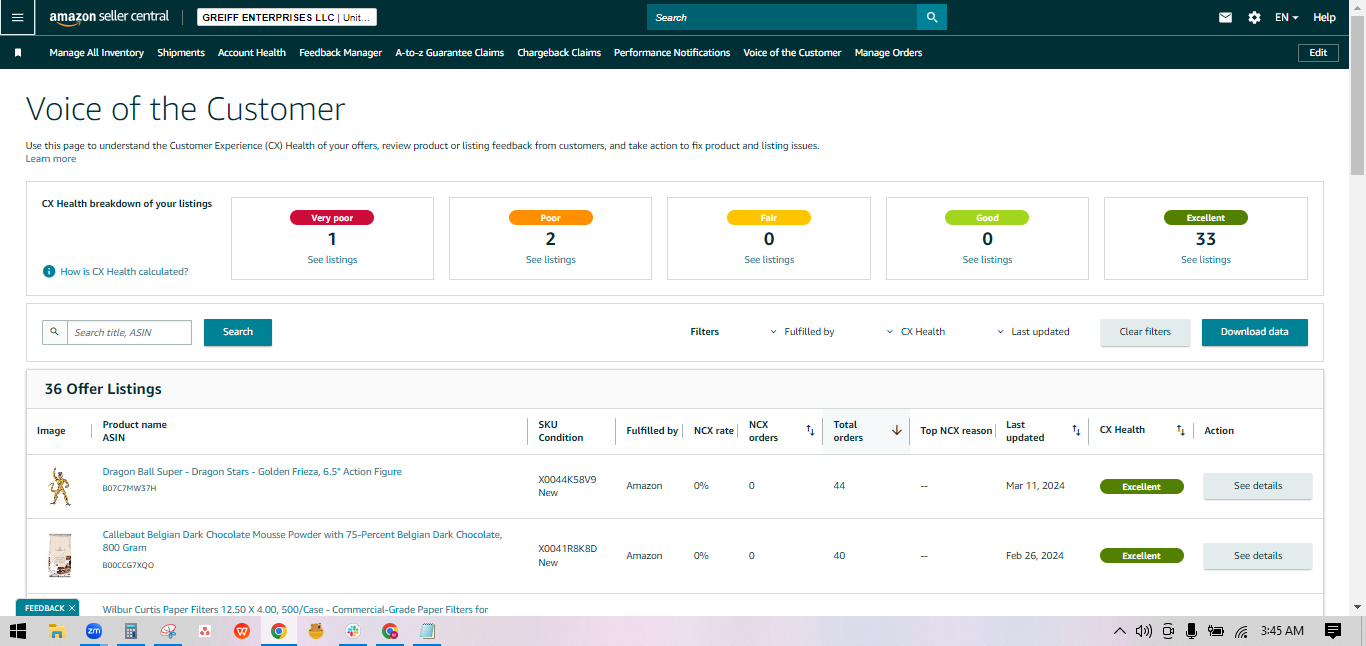
Task: Click How is CX Health calculated link
Action: (124, 272)
